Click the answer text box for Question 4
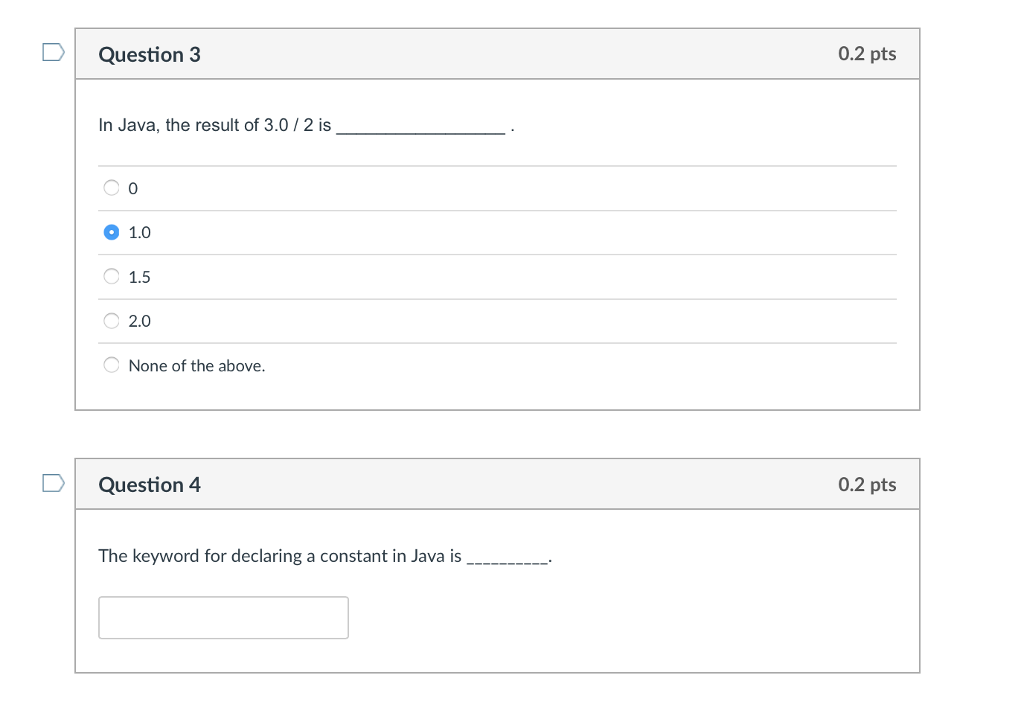This screenshot has height=713, width=1024. [223, 617]
